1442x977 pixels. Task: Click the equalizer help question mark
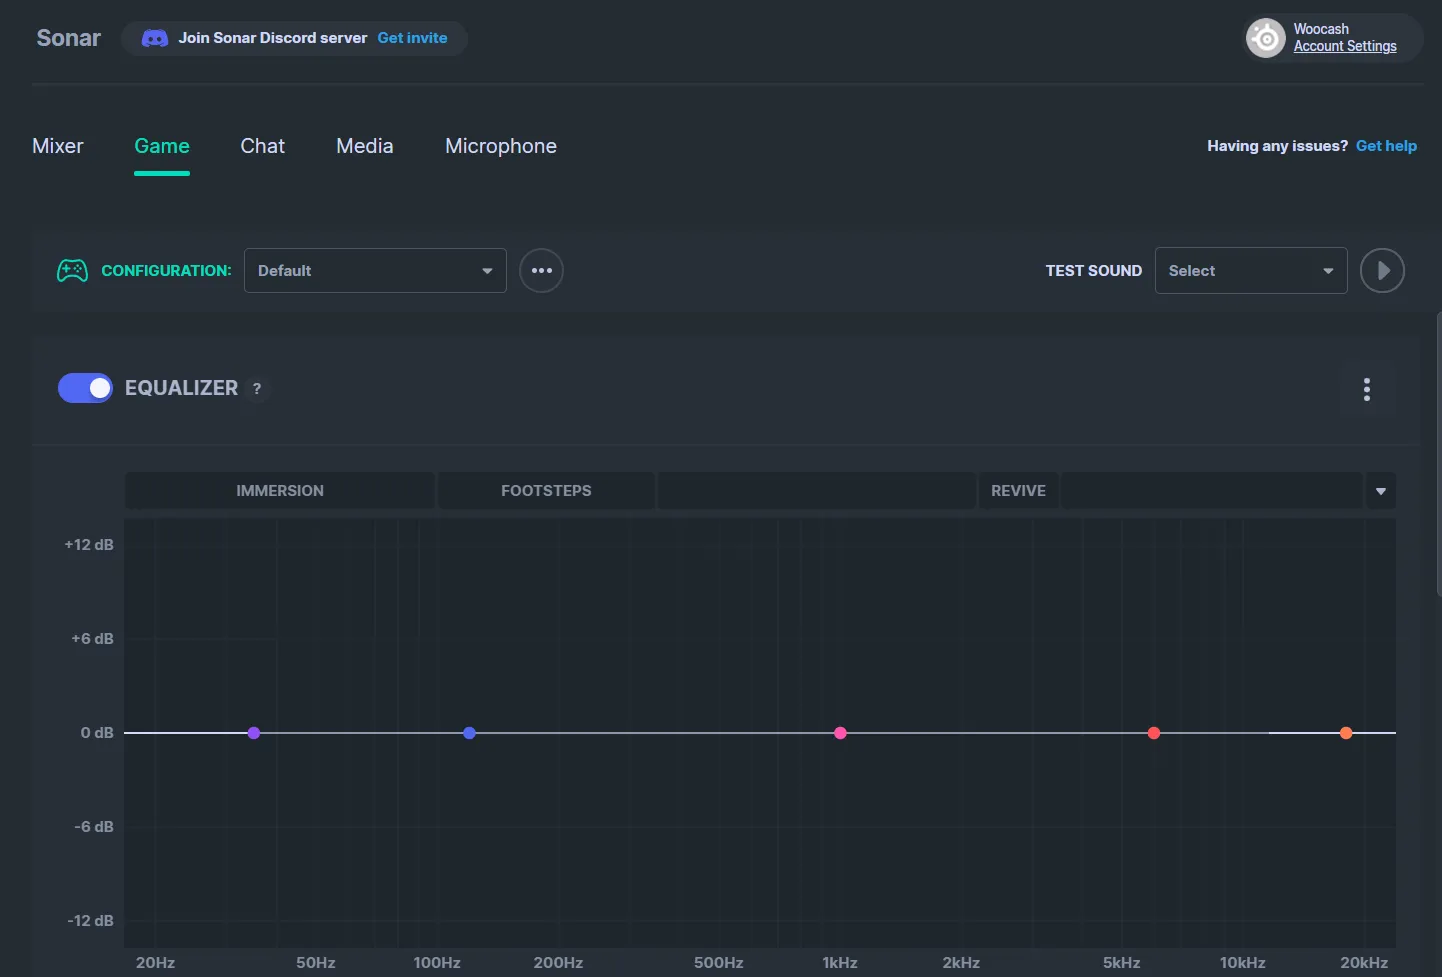pyautogui.click(x=257, y=389)
